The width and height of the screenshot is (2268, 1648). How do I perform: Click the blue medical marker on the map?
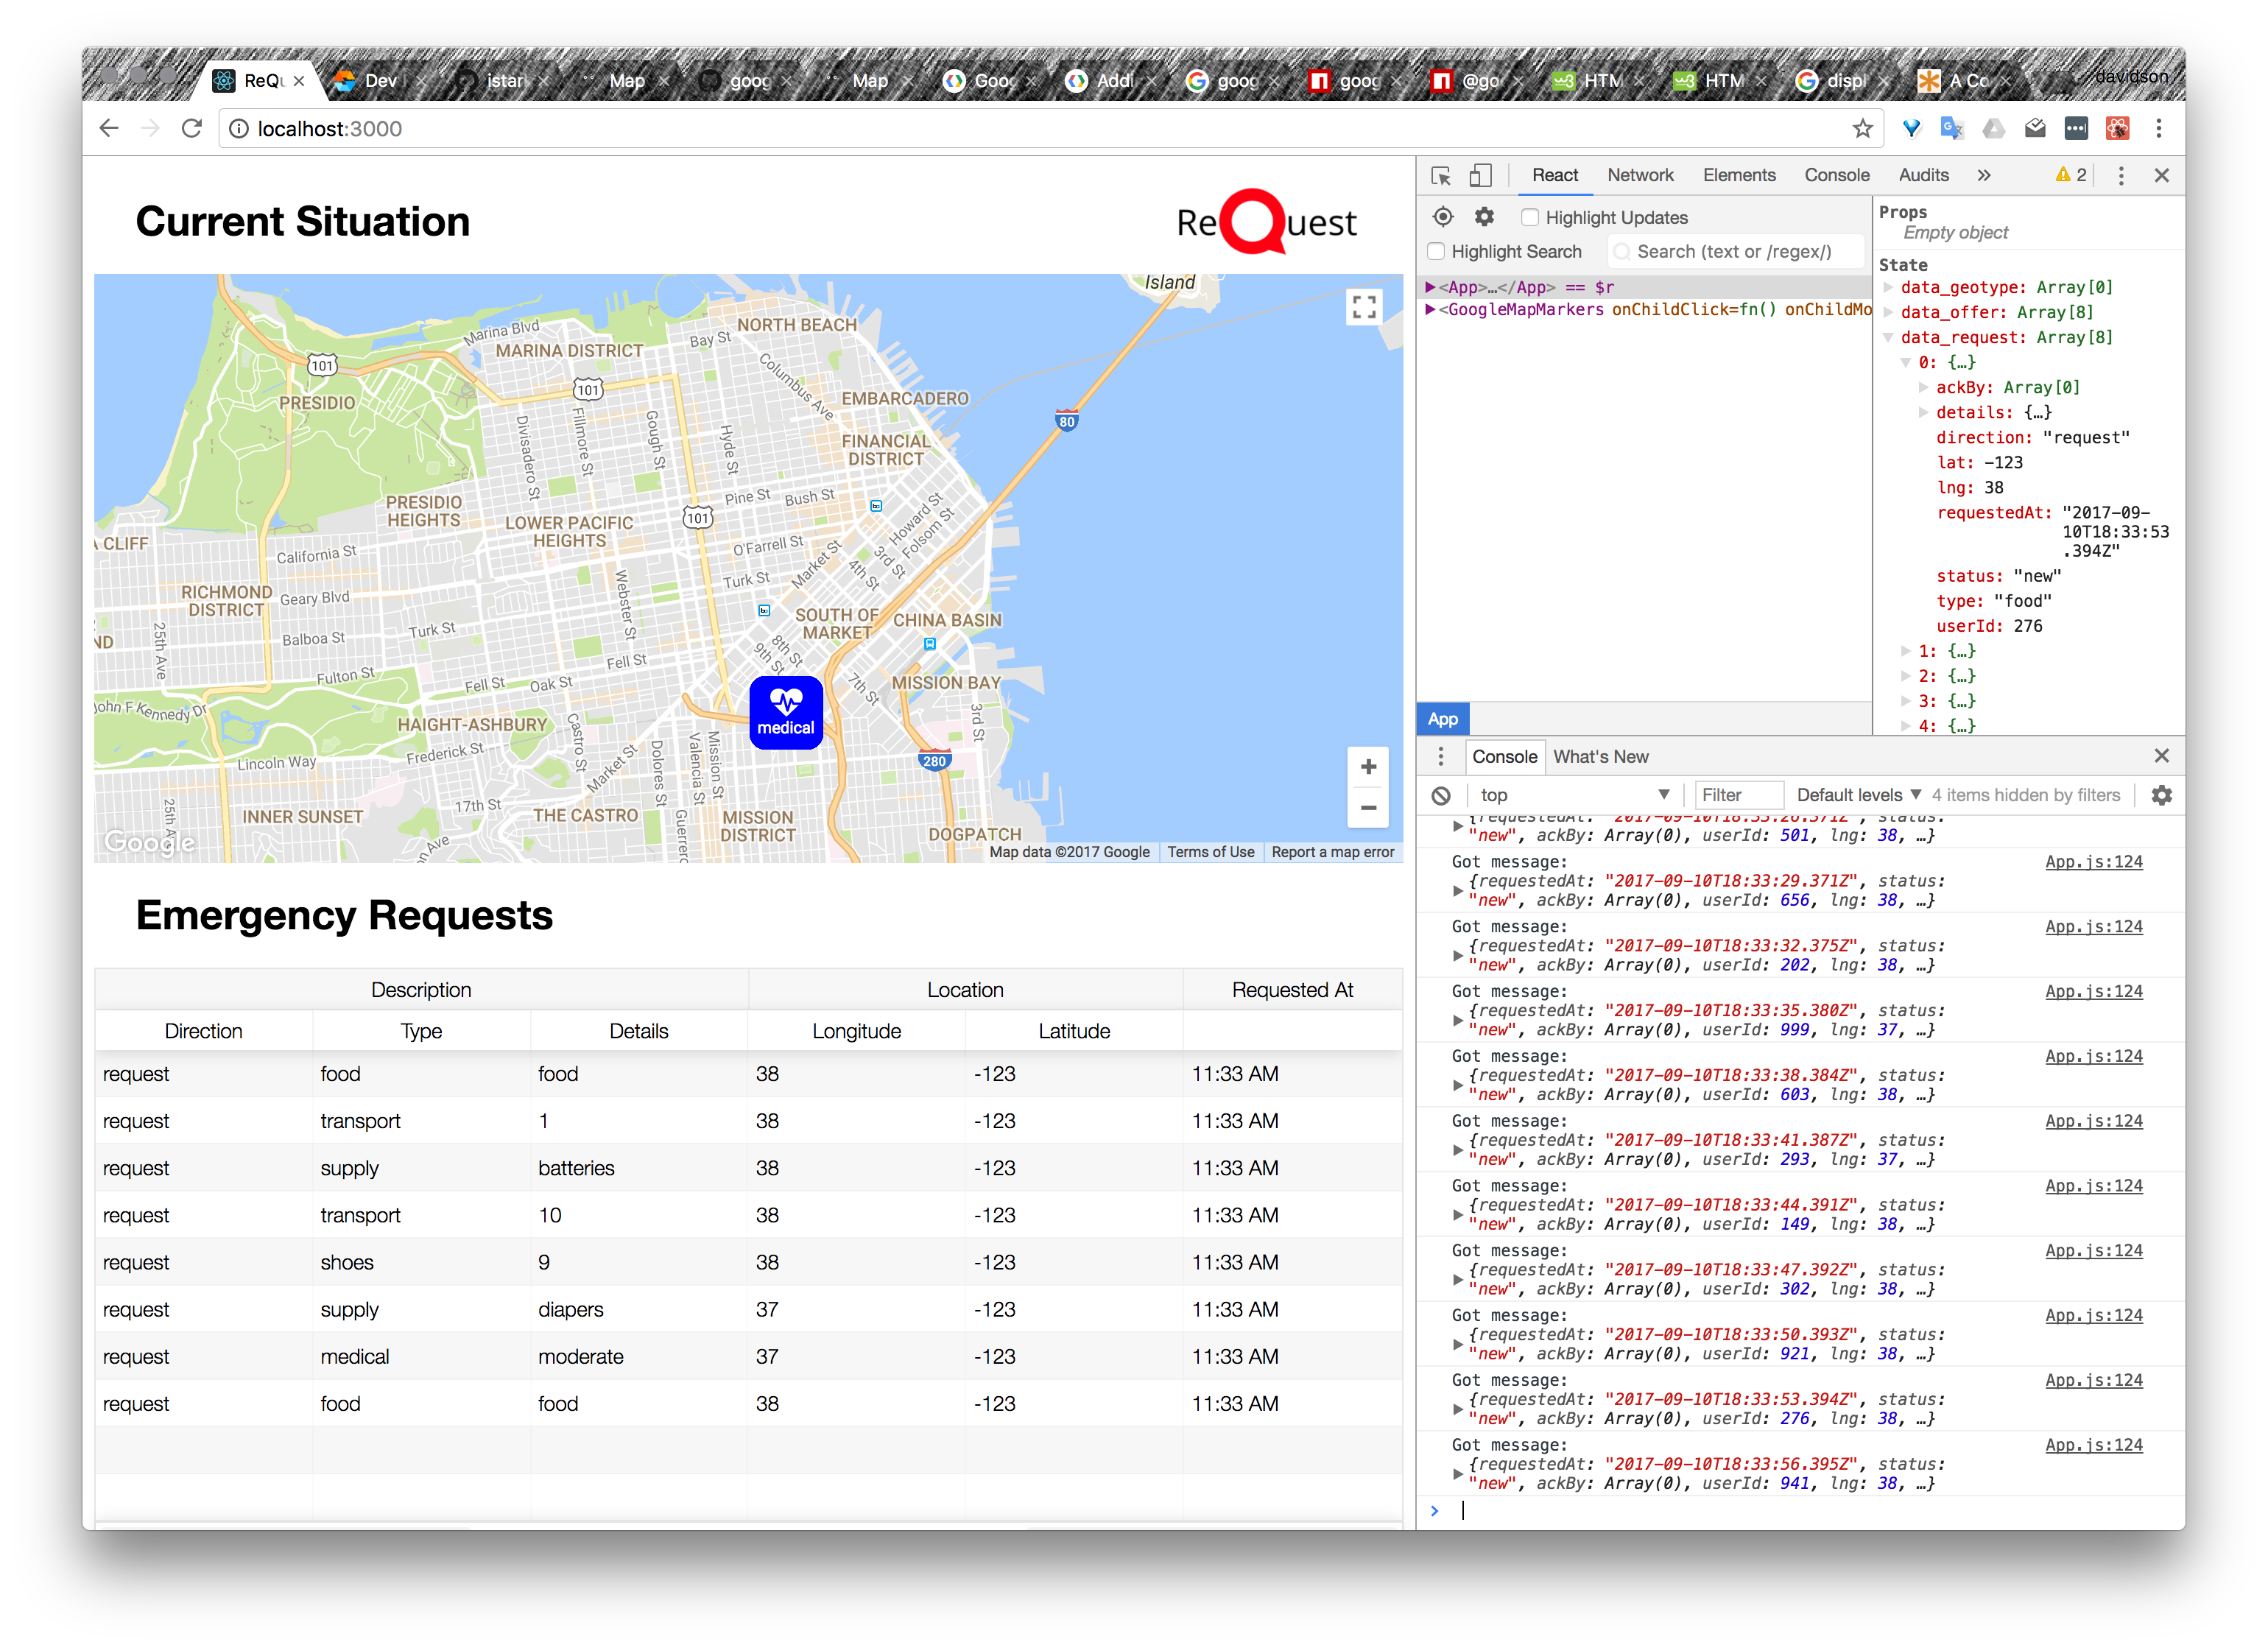(786, 712)
